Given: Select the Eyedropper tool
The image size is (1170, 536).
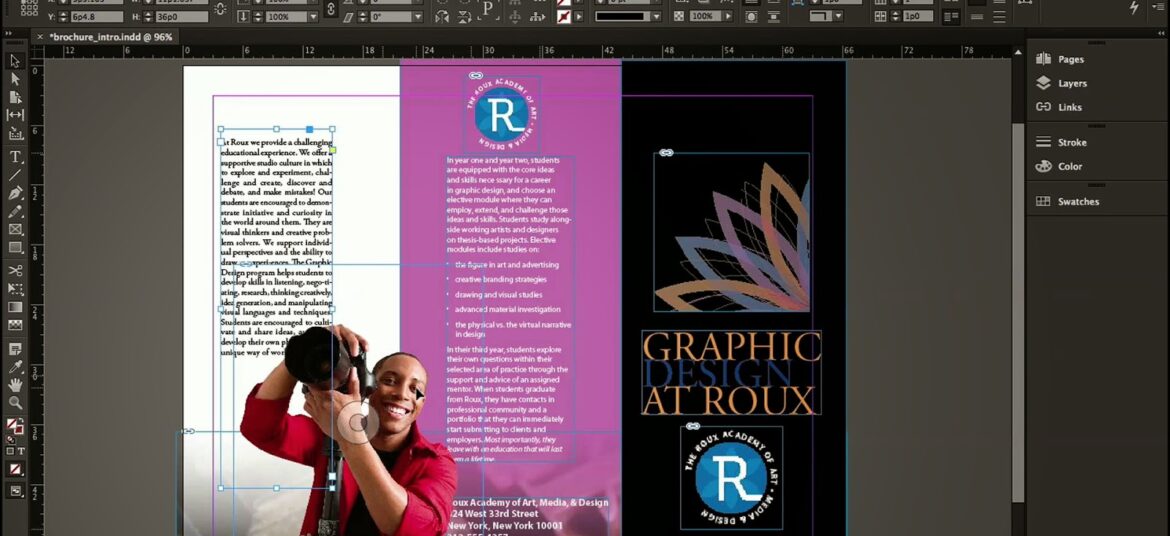Looking at the screenshot, I should pos(15,367).
